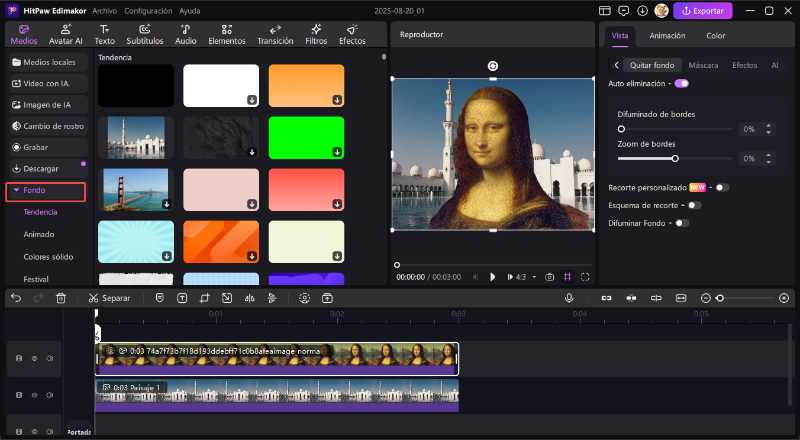The image size is (800, 440).
Task: Select the Tendencia subcategory
Action: 40,212
